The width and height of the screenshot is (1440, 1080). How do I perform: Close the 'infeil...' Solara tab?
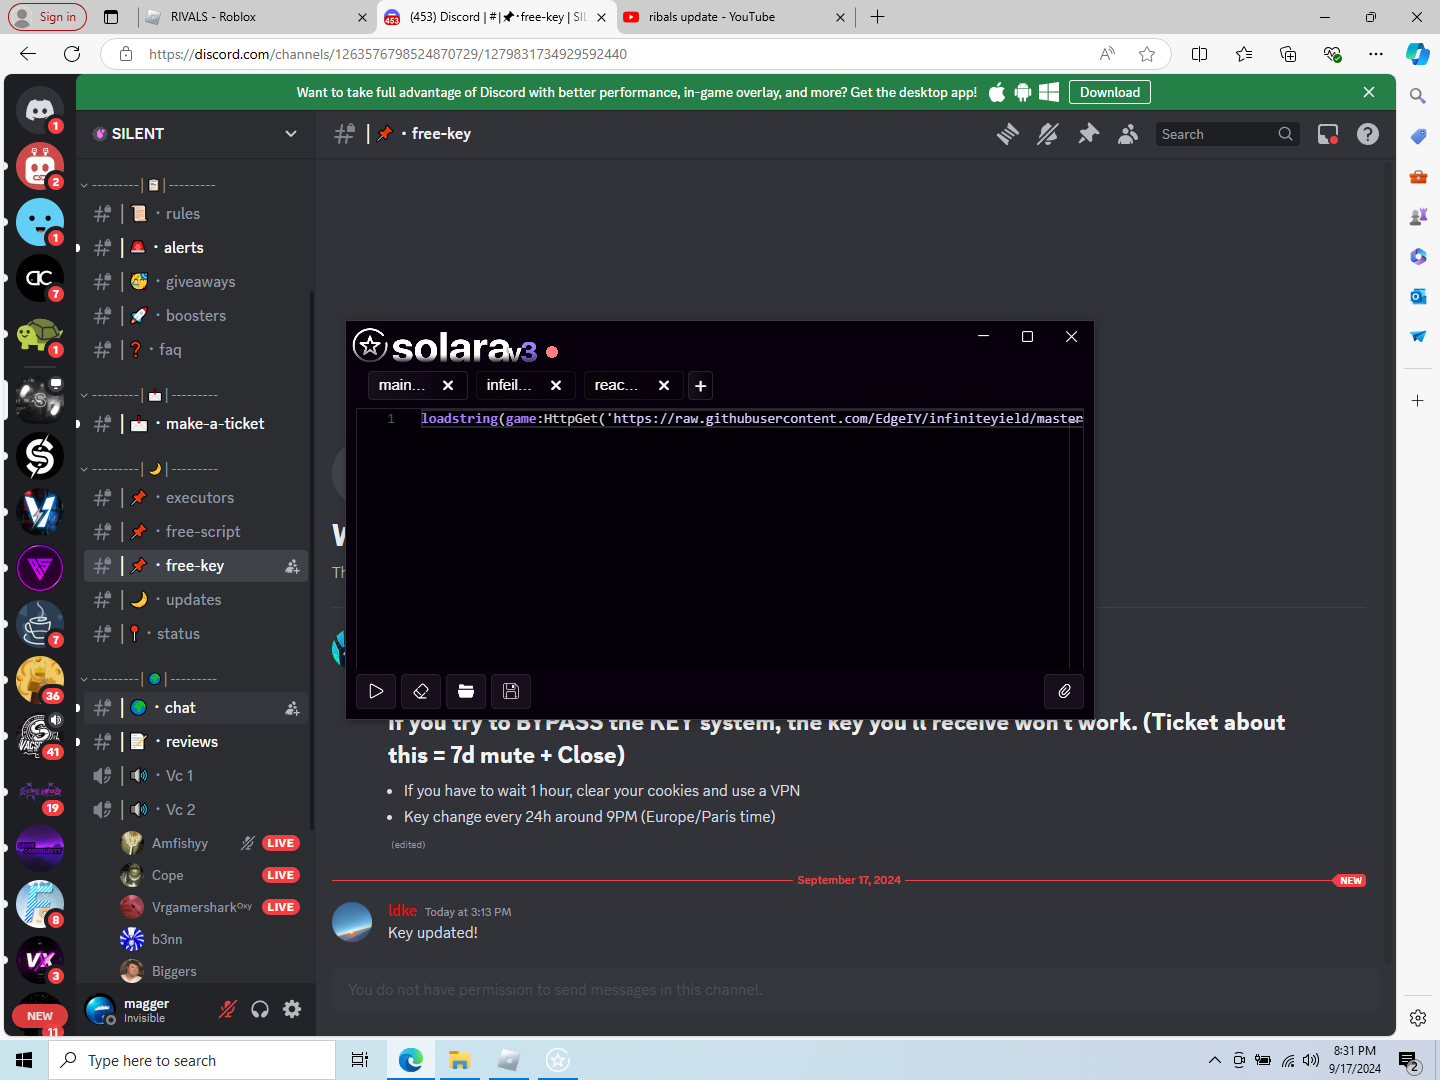click(556, 385)
